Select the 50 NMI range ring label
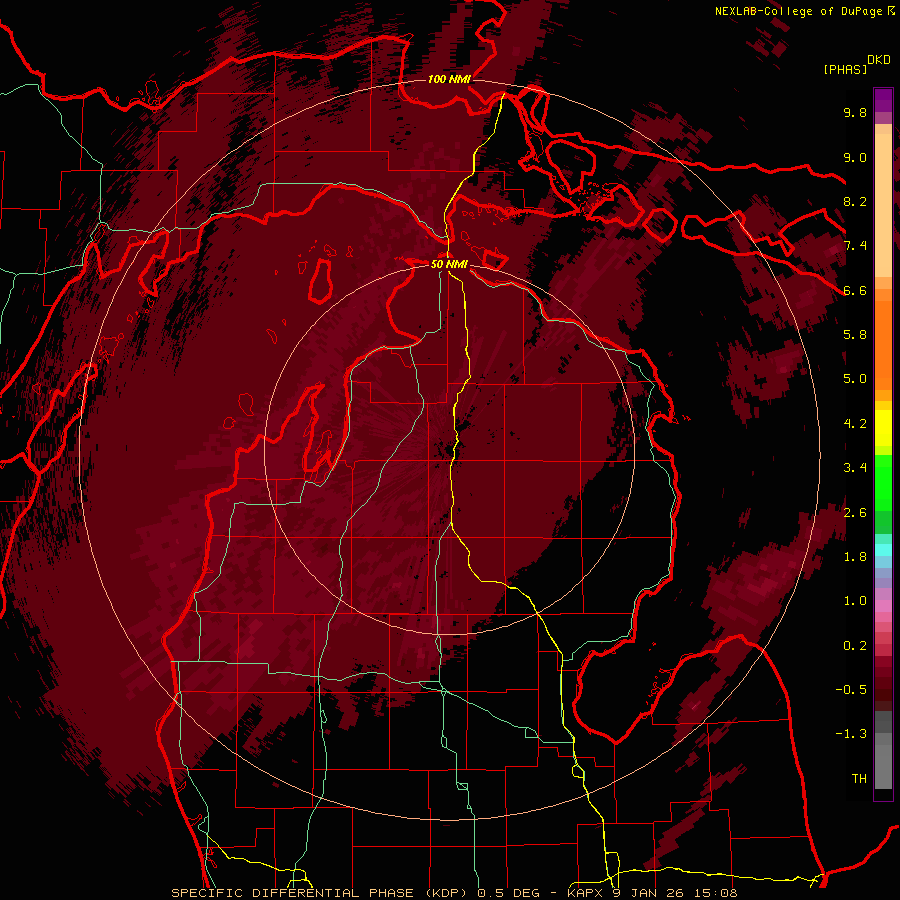This screenshot has height=900, width=900. click(x=449, y=264)
